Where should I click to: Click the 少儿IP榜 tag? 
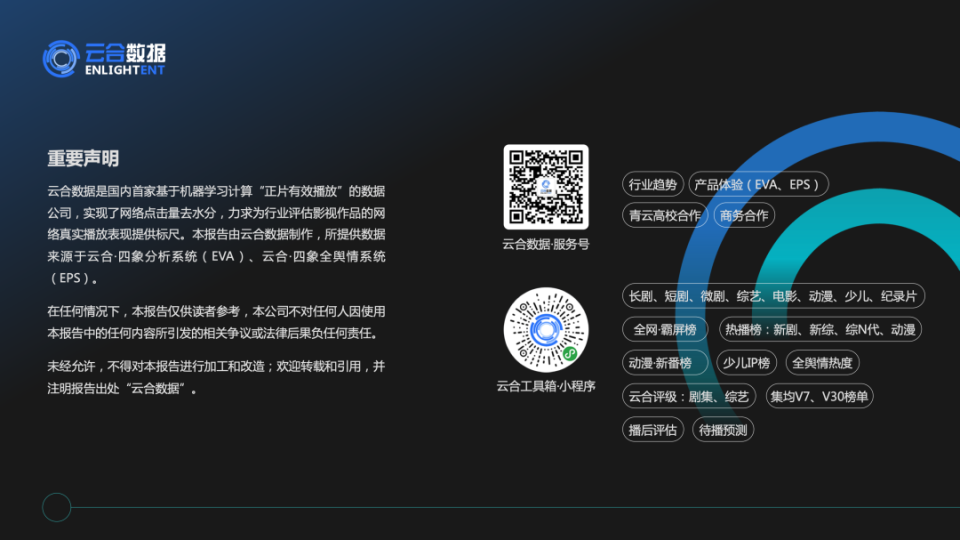[746, 363]
